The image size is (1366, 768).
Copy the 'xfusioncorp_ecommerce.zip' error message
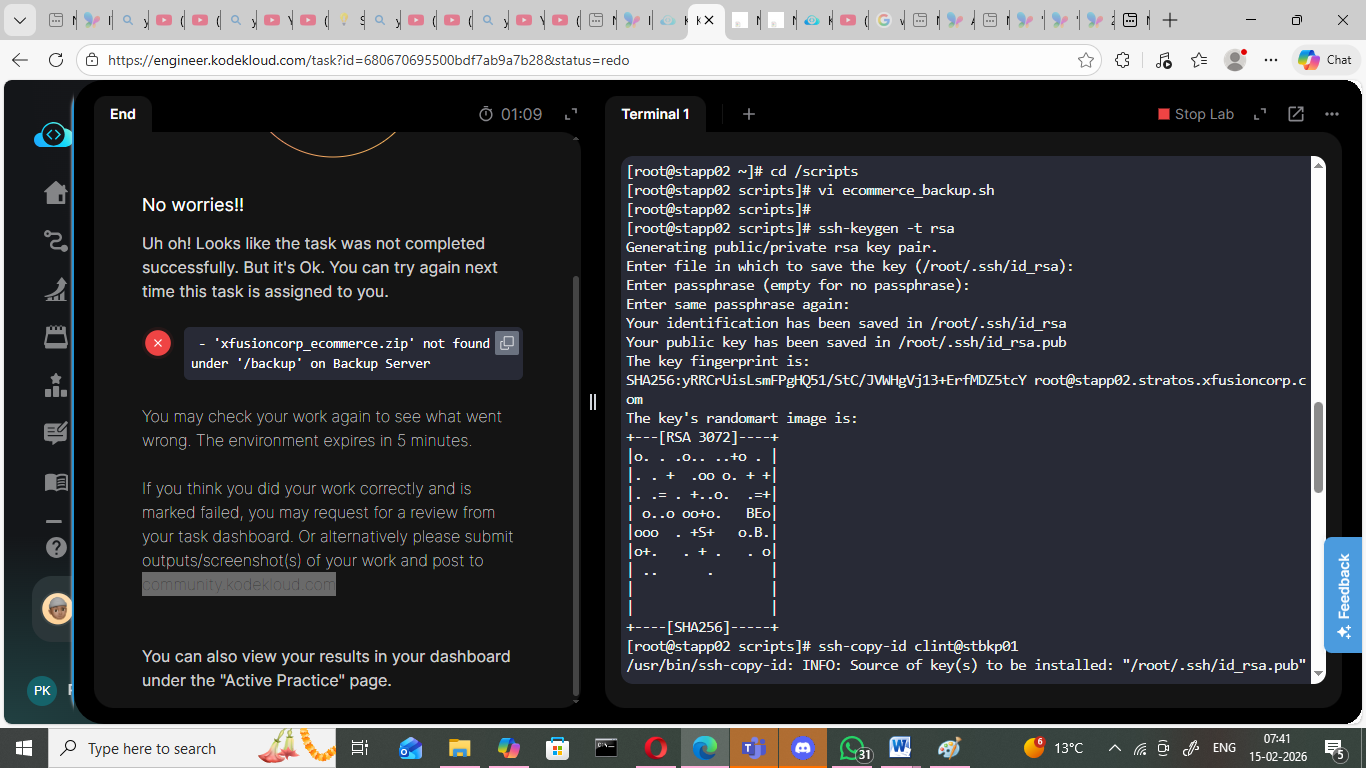pos(507,344)
